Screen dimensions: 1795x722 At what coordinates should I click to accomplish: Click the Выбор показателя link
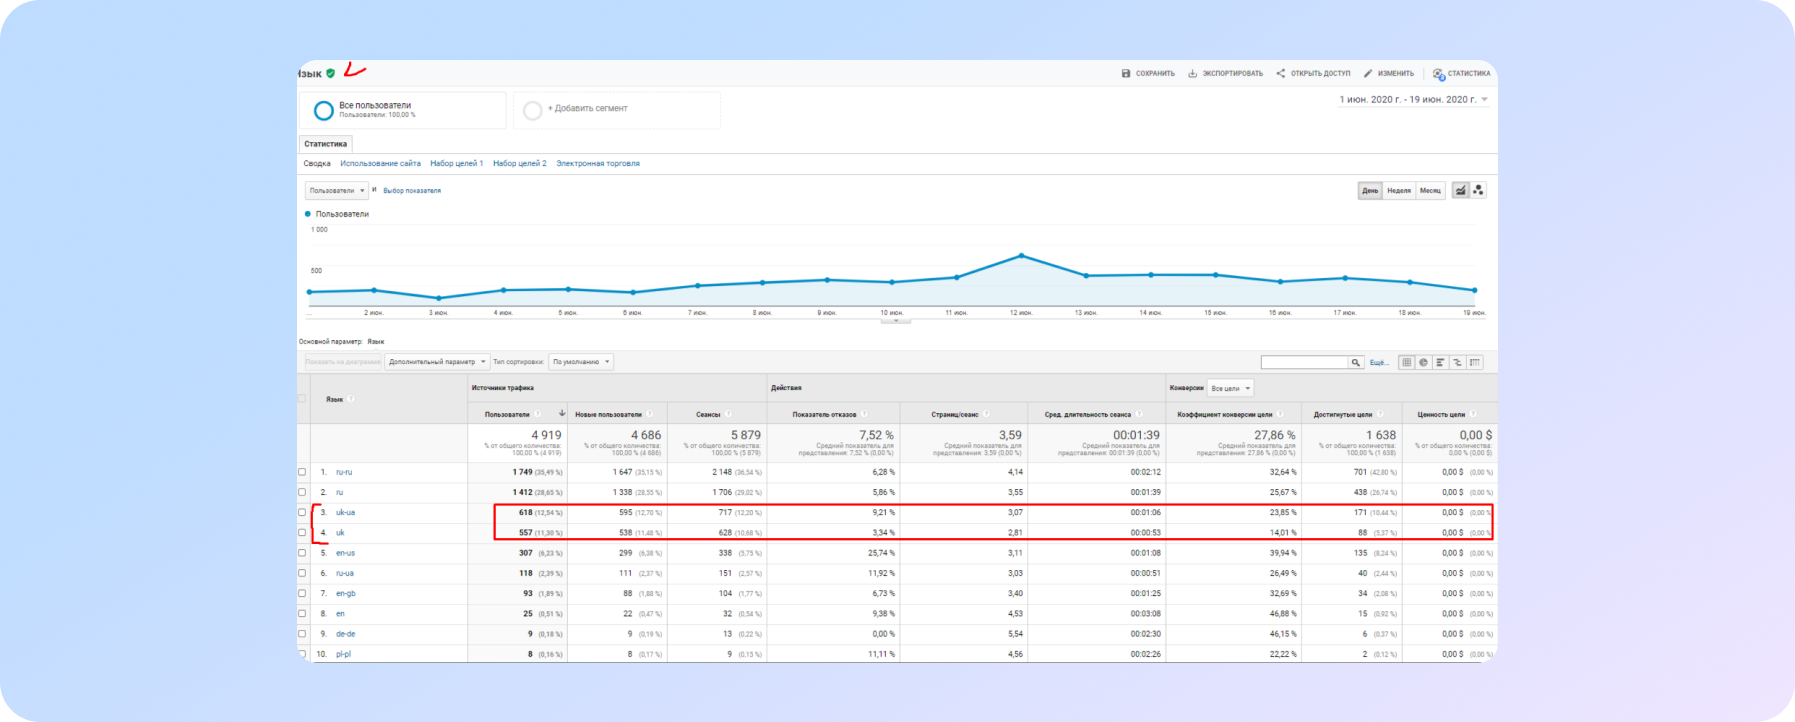pyautogui.click(x=412, y=191)
